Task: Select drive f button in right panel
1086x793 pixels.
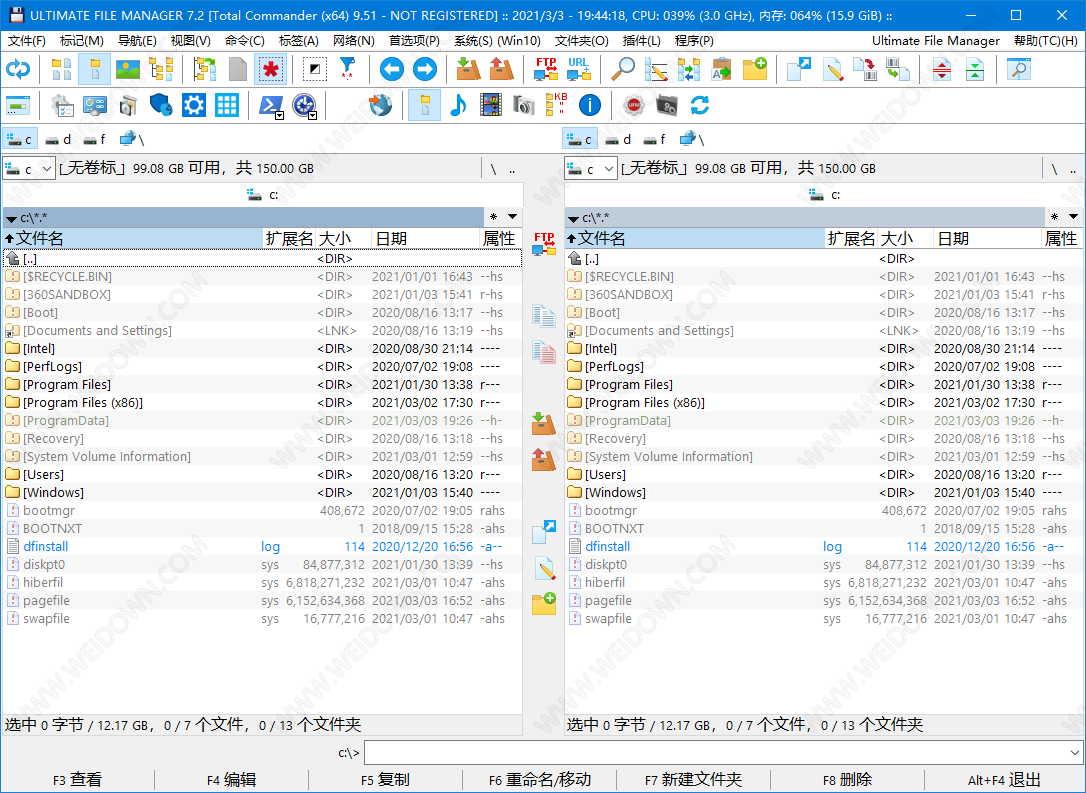Action: click(x=654, y=139)
